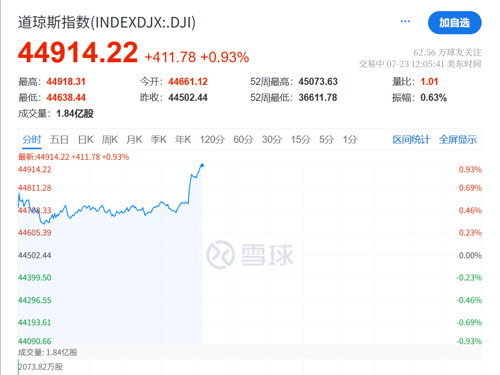
Task: Click the 雪球 watermark logo in chart
Action: [x=250, y=255]
